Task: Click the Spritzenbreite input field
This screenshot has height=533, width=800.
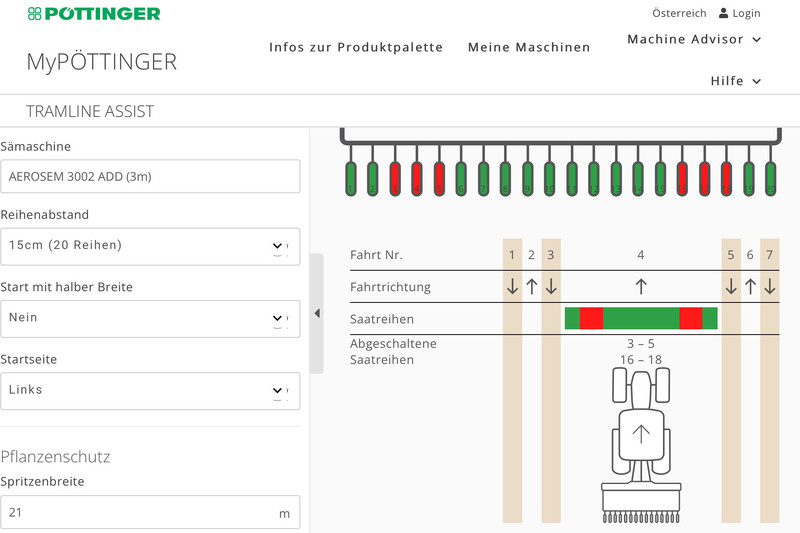Action: 150,512
